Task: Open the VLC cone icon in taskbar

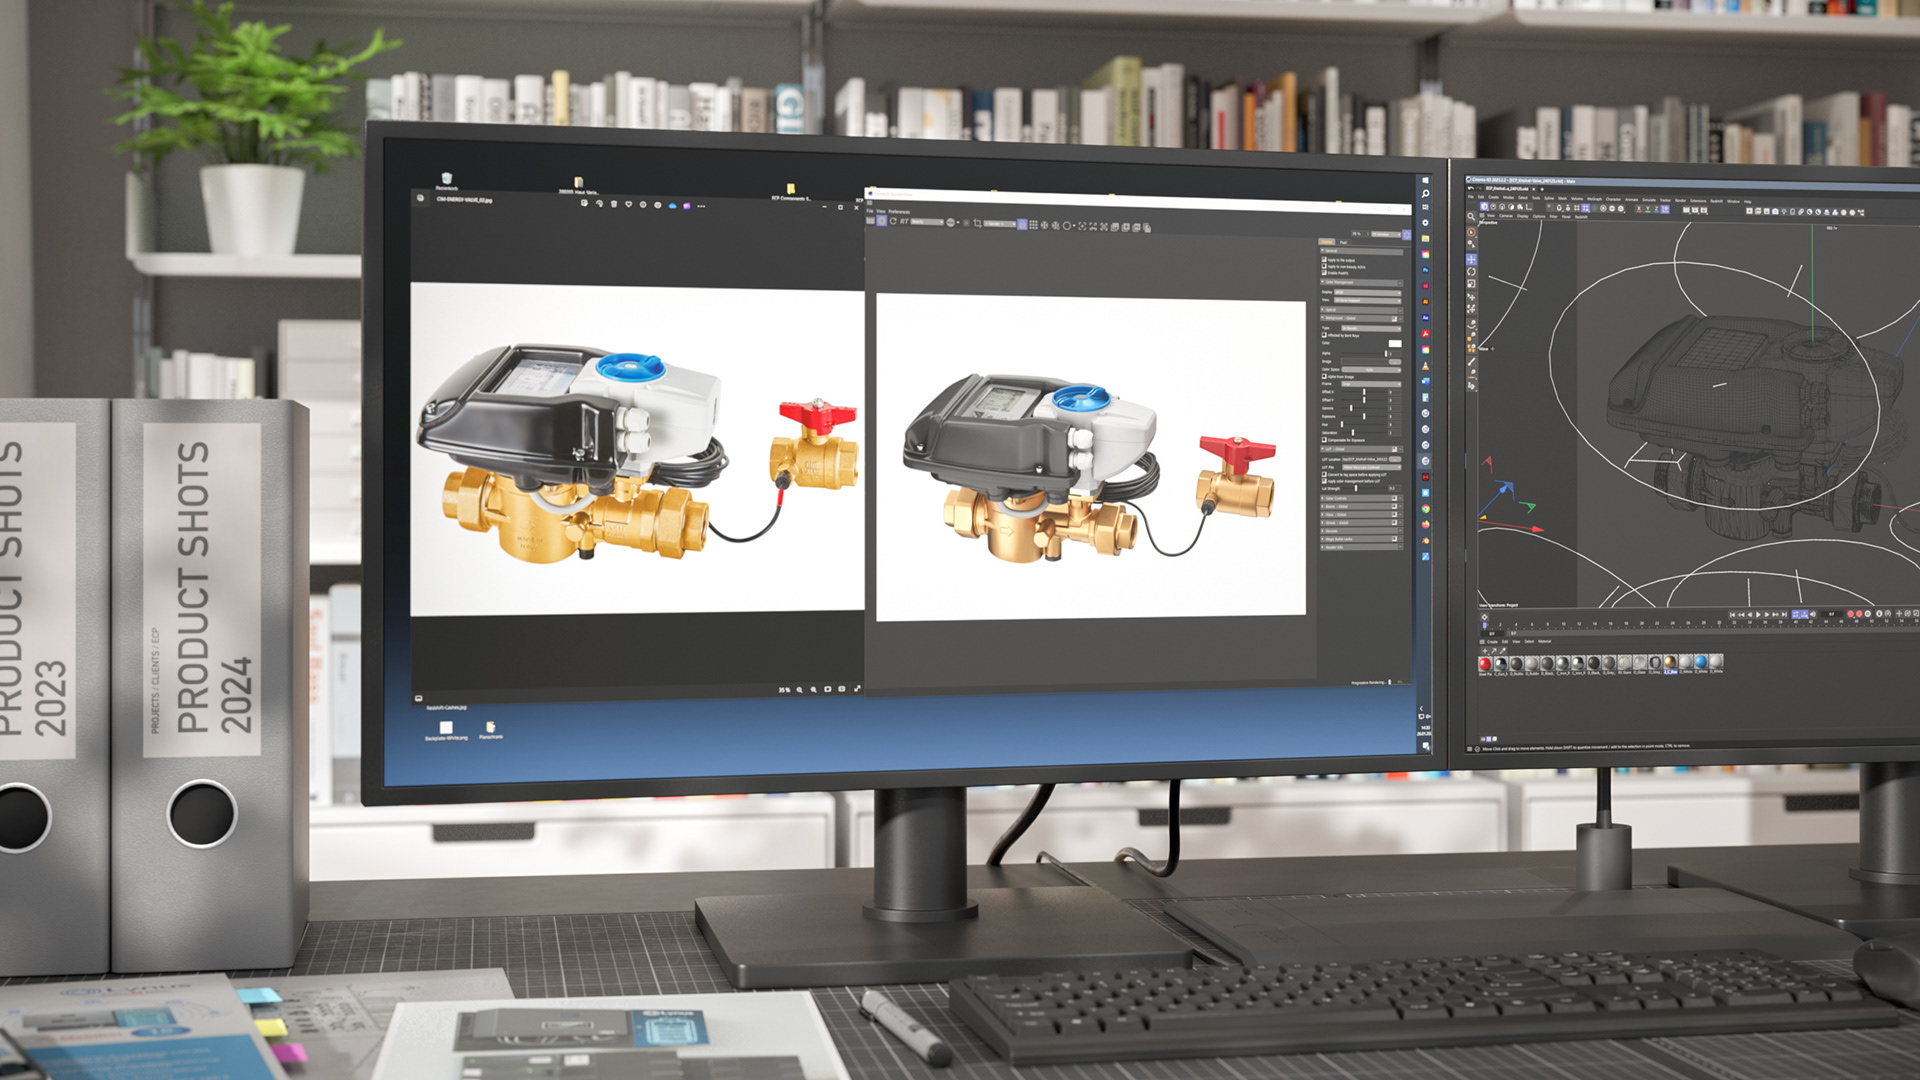Action: tap(1425, 366)
